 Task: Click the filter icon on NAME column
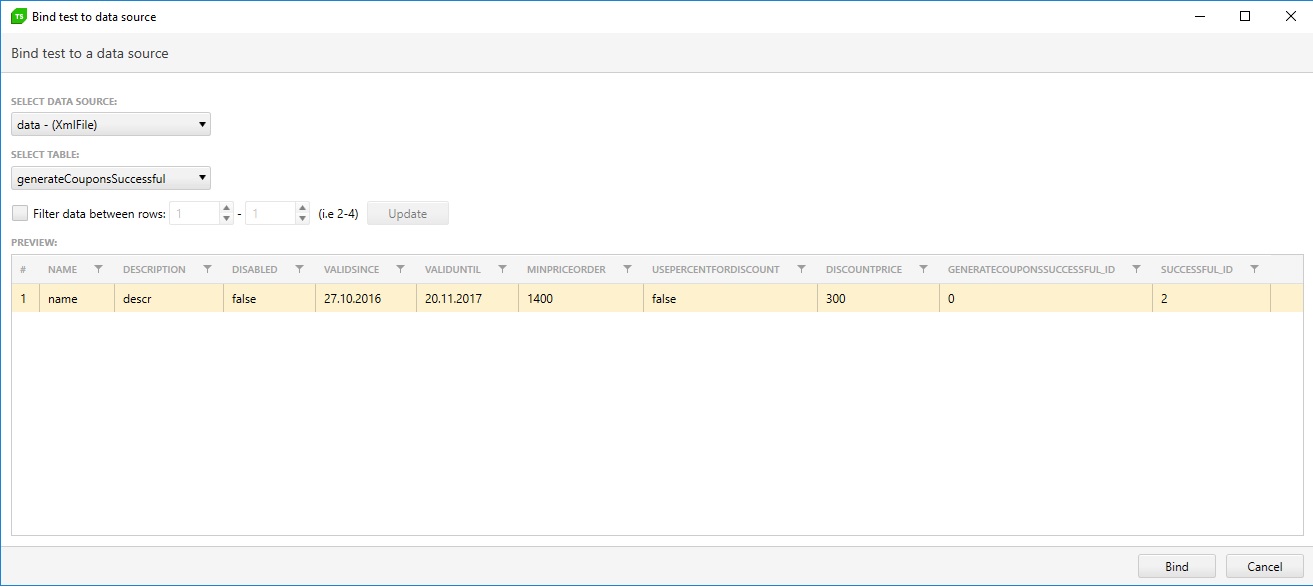(98, 269)
